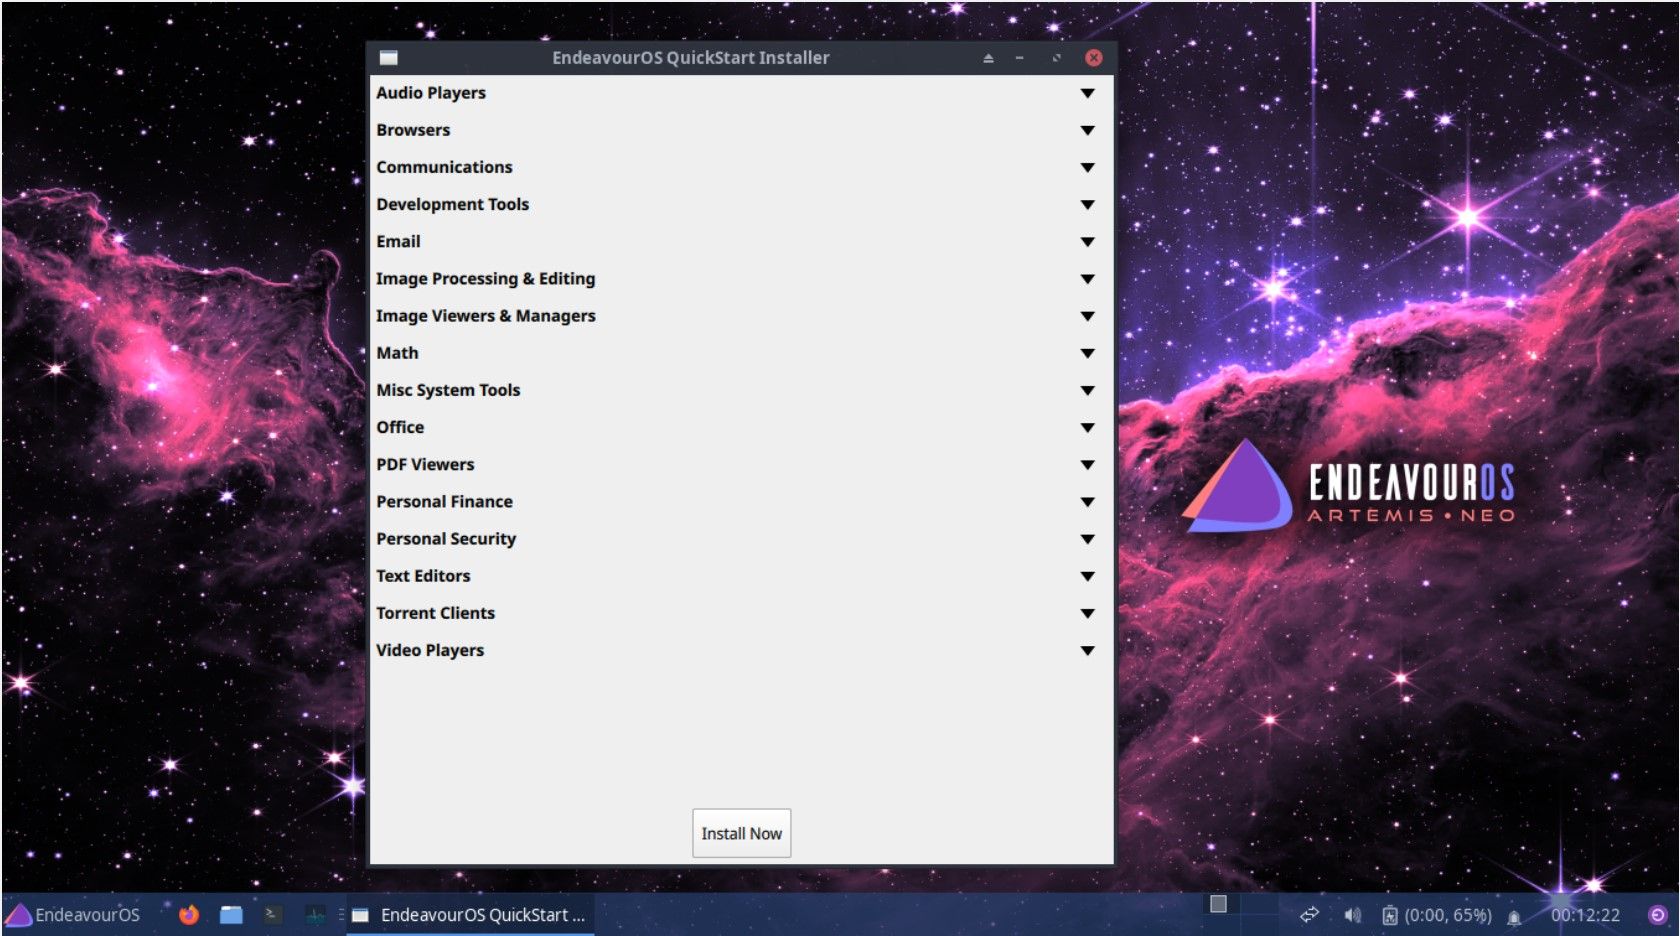Expand the Audio Players category arrow

[x=1087, y=93]
